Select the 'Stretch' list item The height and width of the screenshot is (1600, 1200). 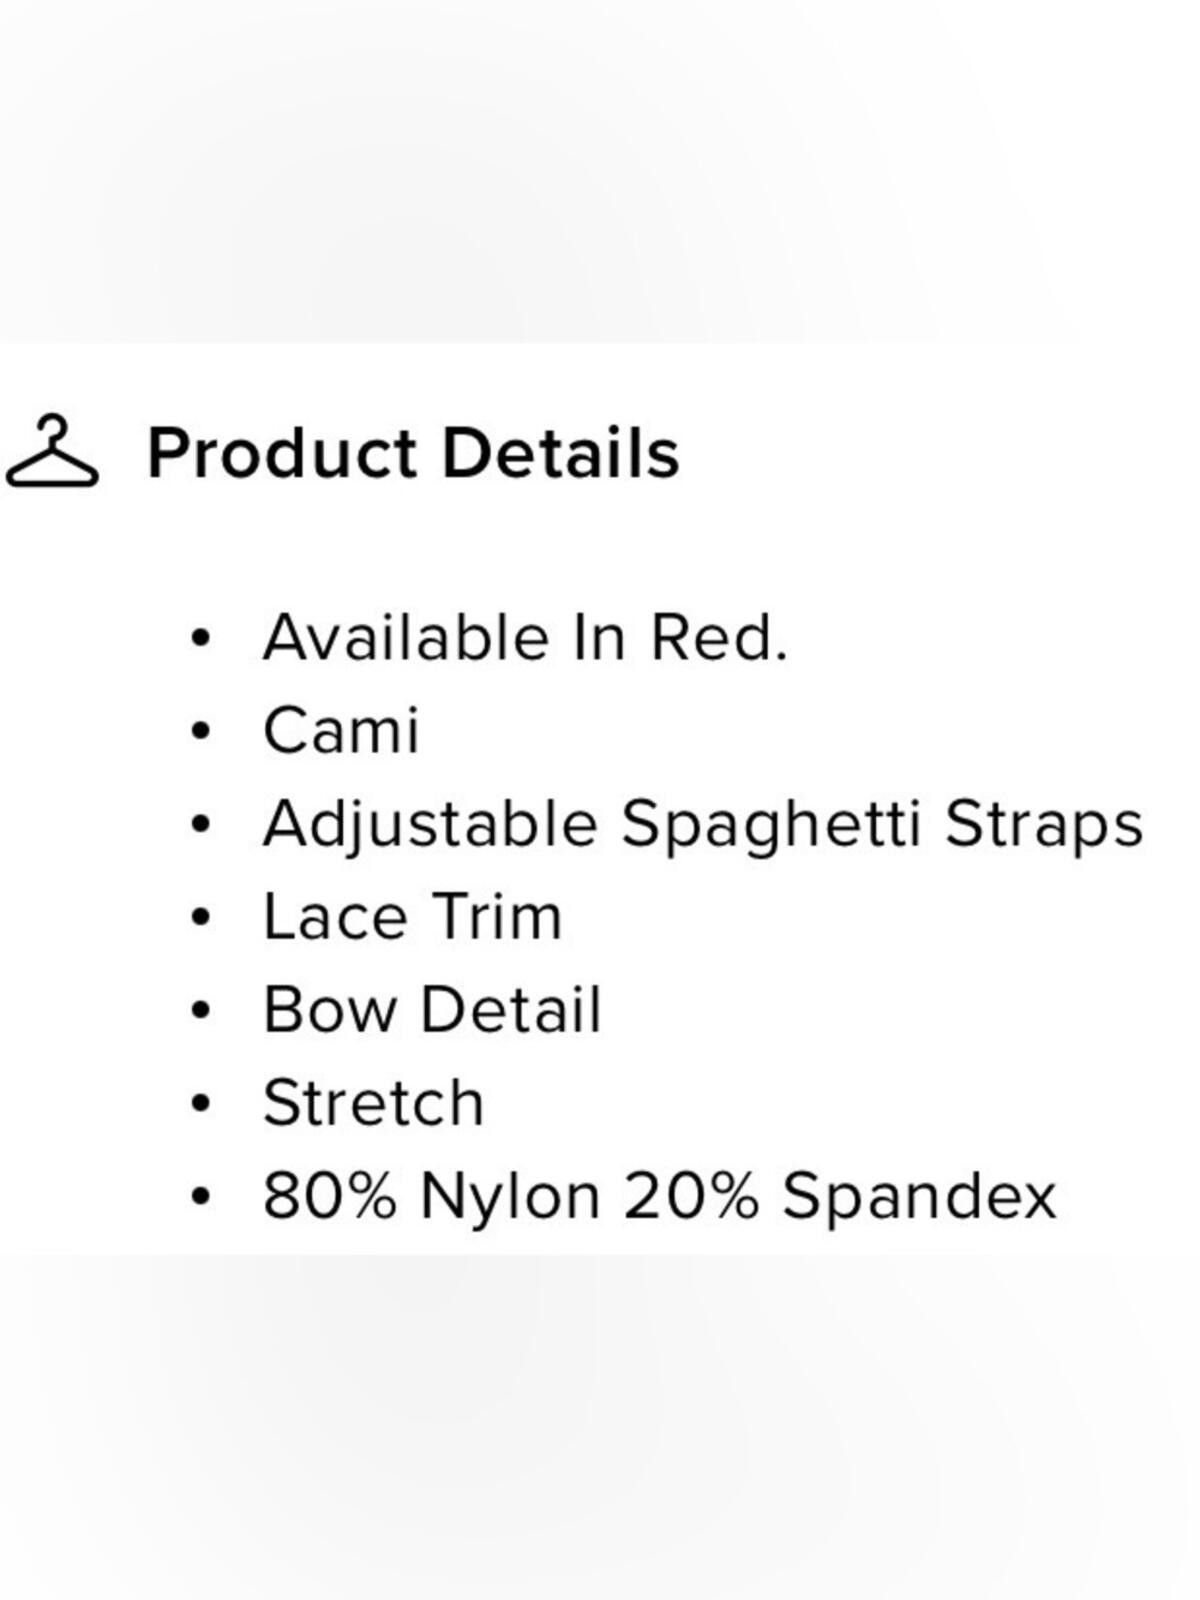(x=373, y=1102)
